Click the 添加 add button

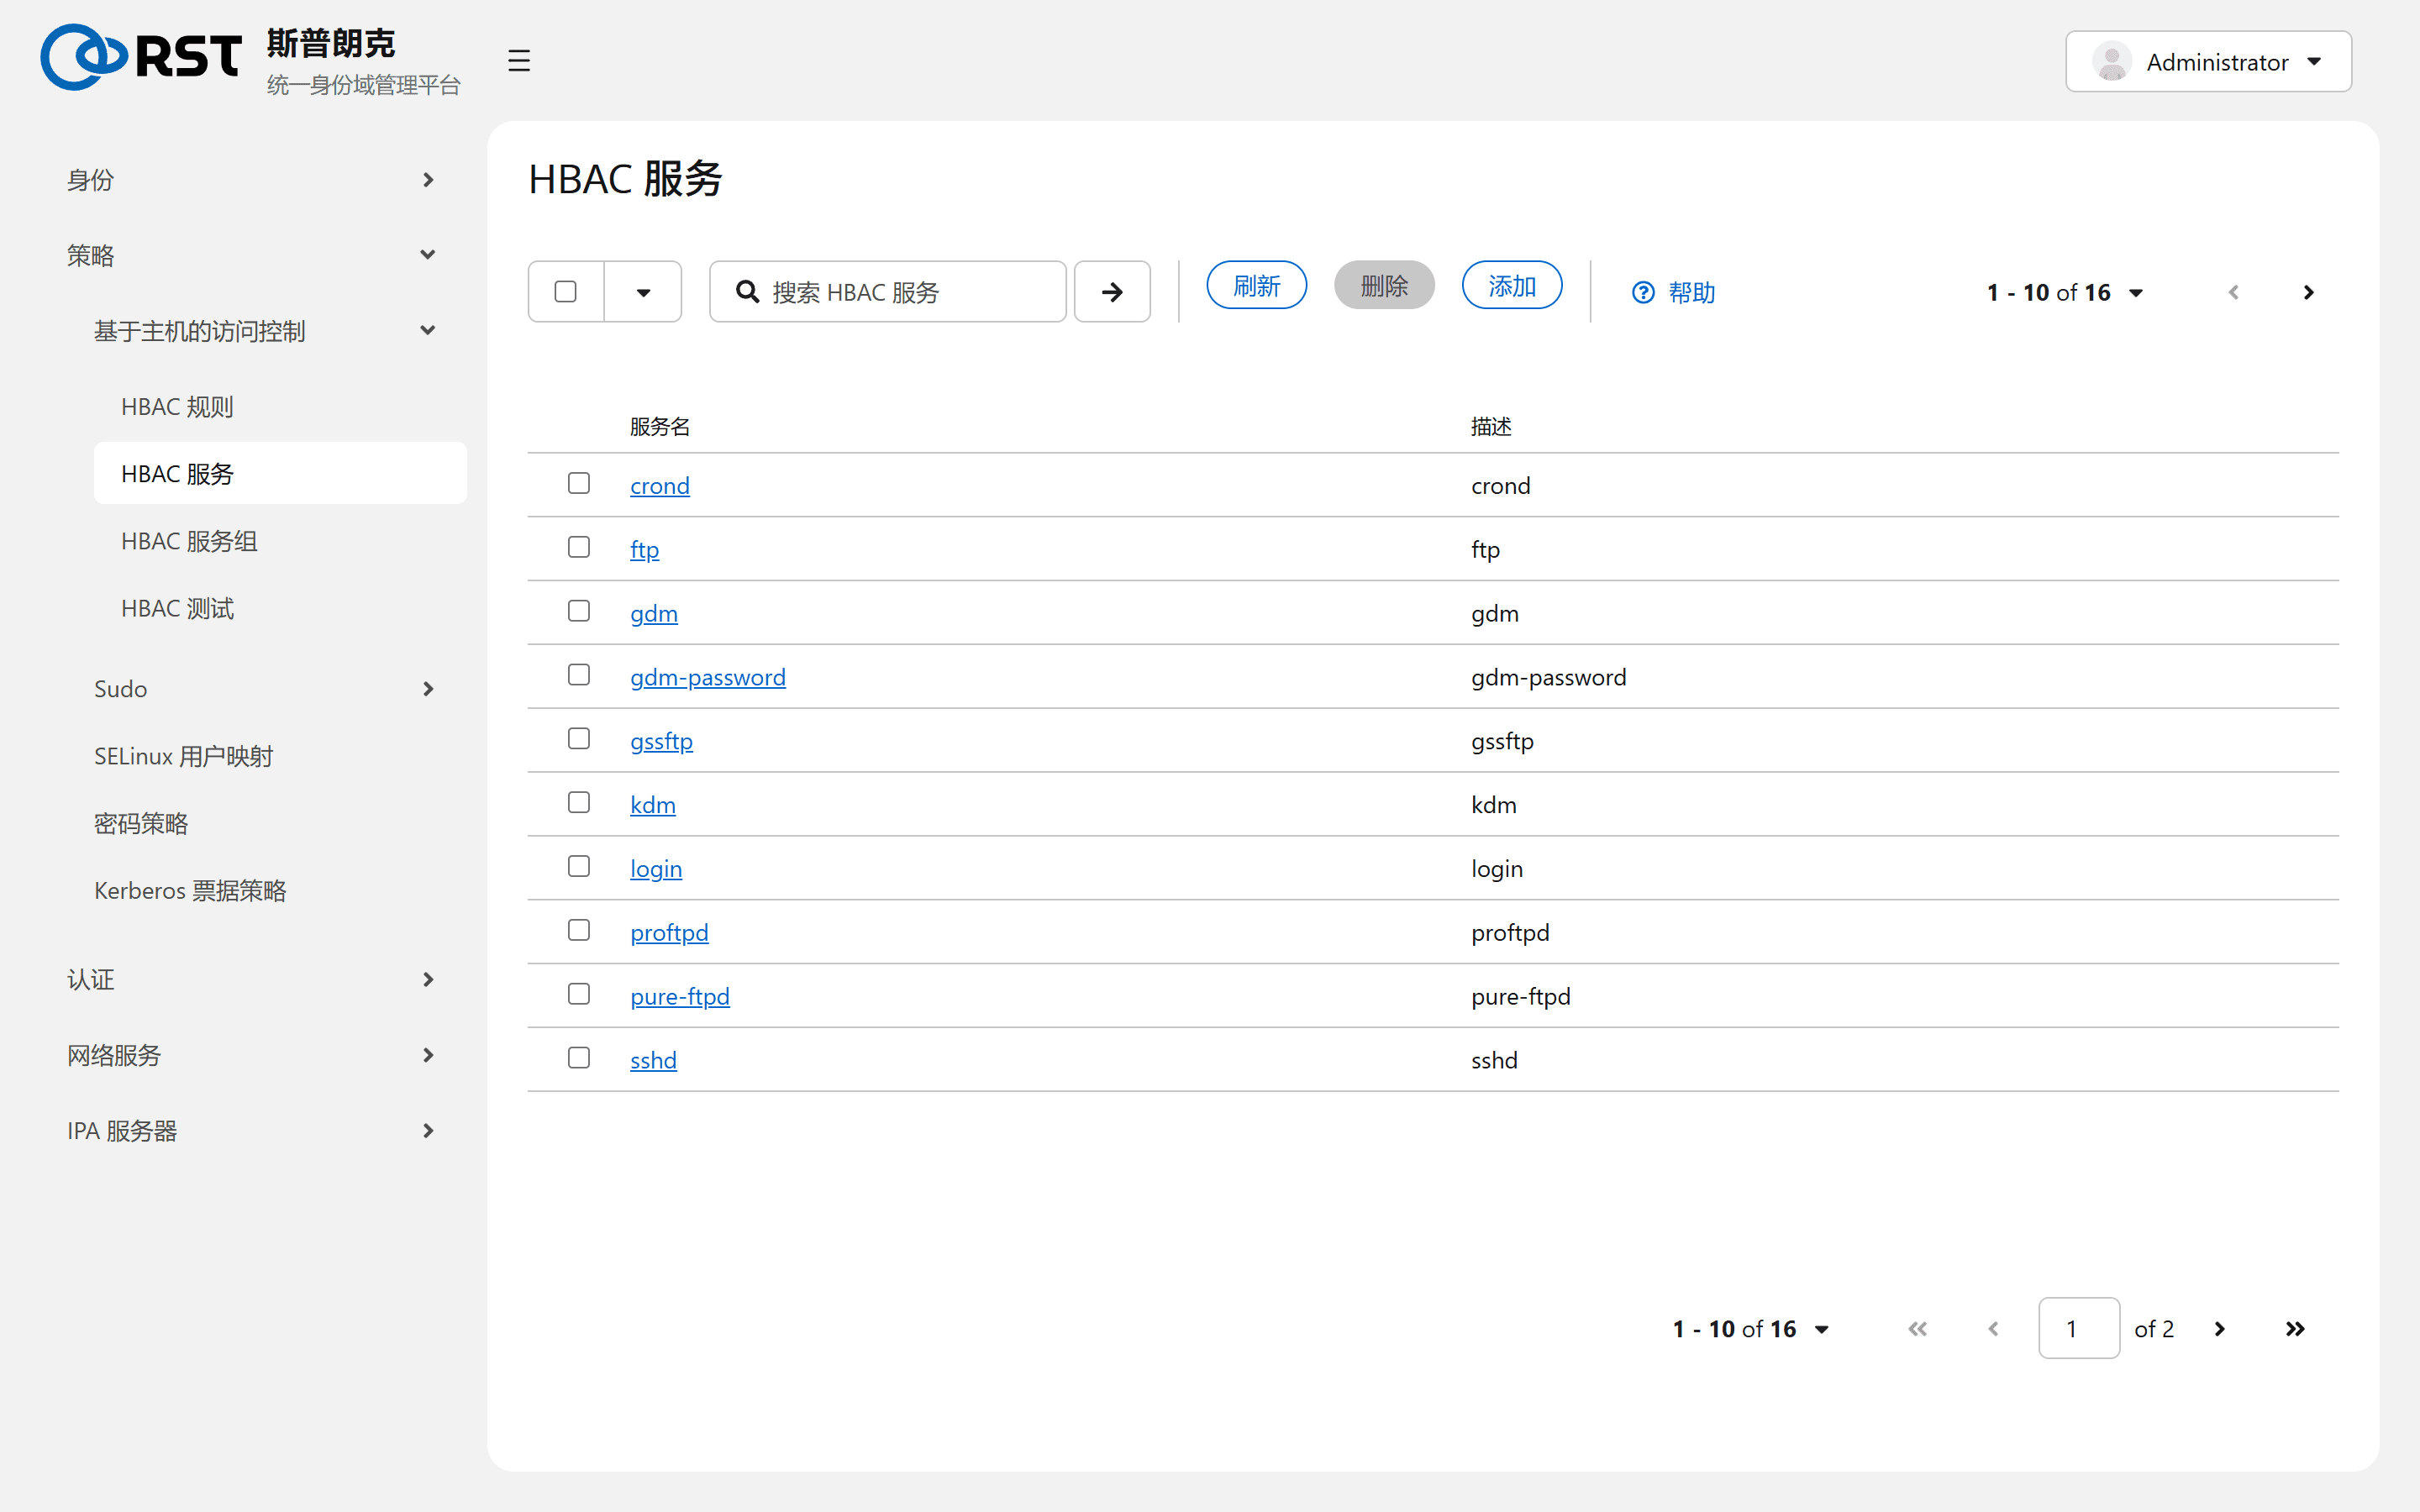coord(1512,286)
